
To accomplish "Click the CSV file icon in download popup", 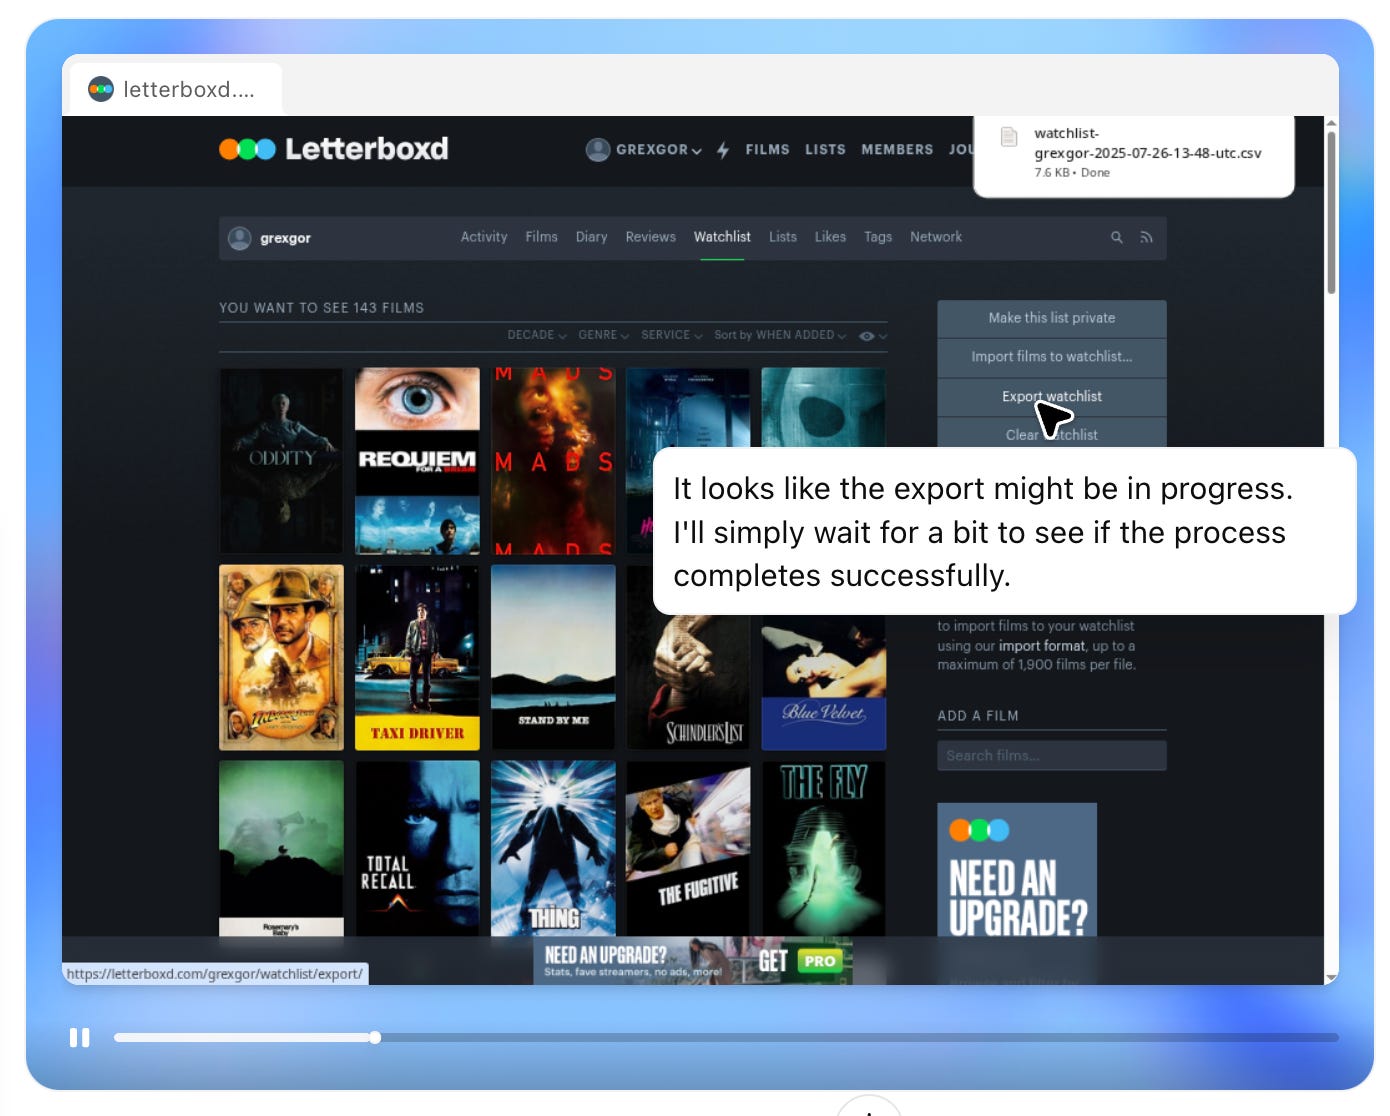I will [x=1009, y=137].
